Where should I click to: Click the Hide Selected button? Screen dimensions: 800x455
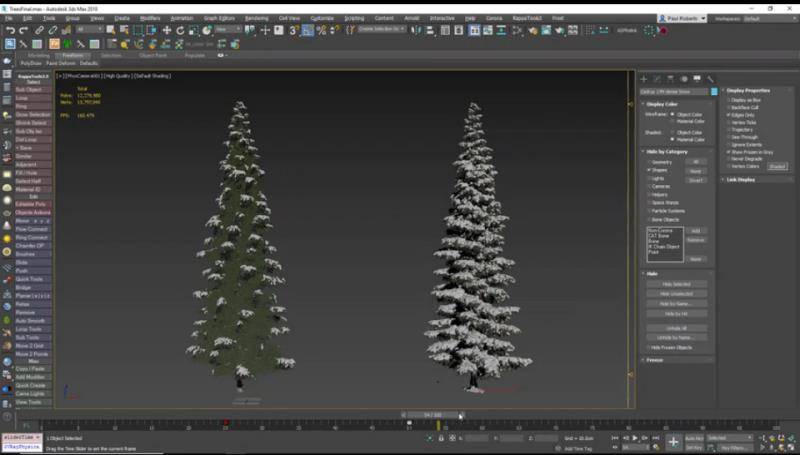[x=677, y=284]
